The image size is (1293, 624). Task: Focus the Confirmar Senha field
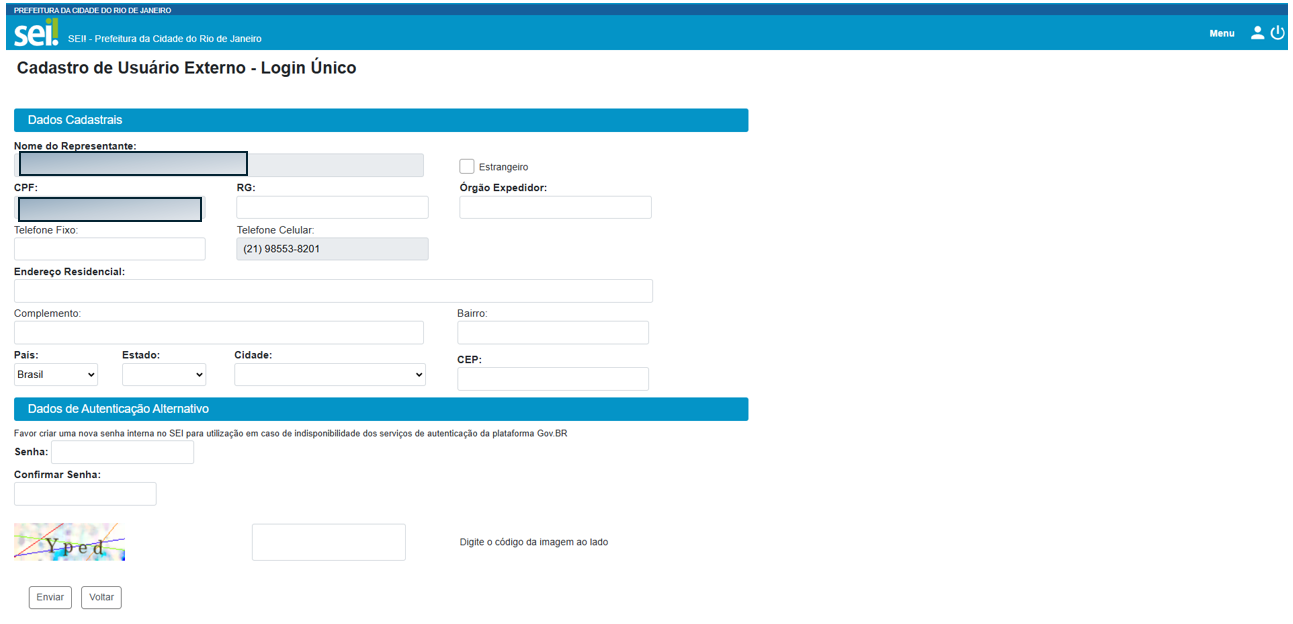(85, 494)
